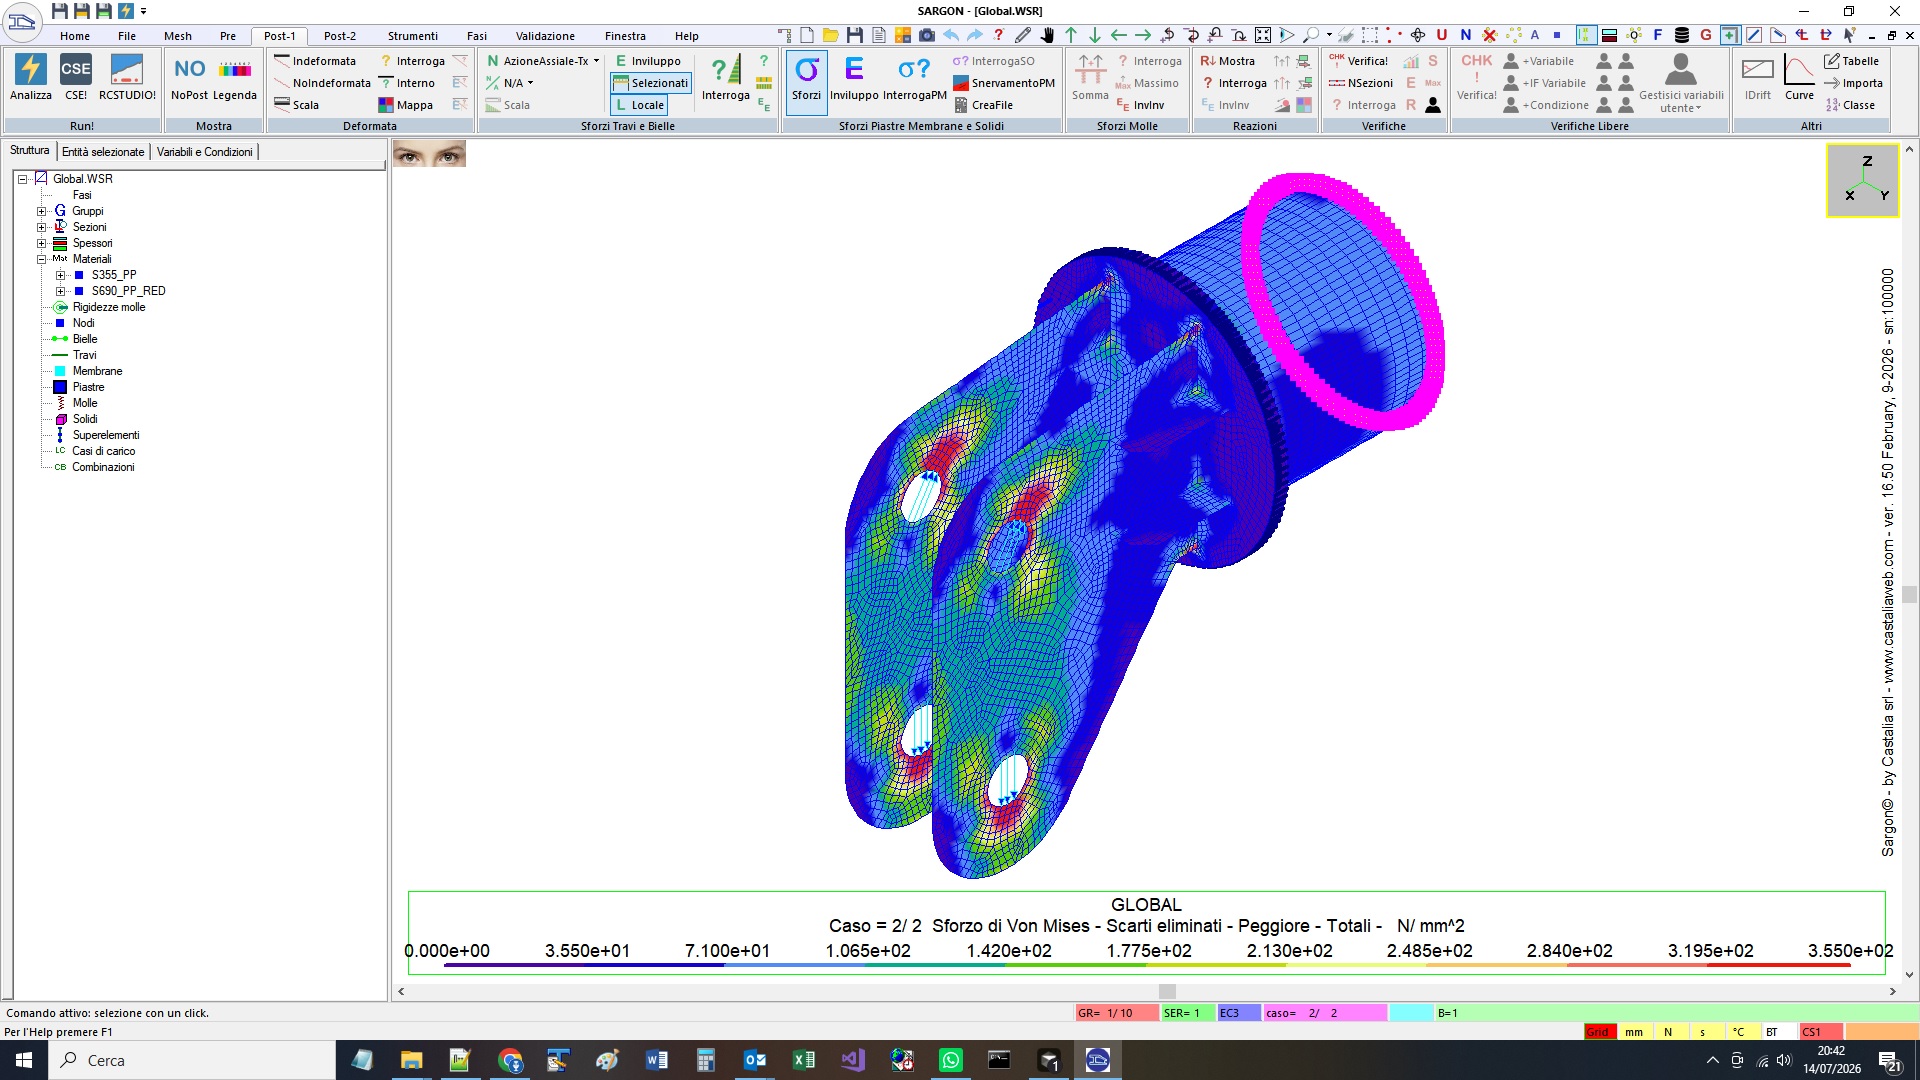
Task: Toggle the Selezionati option
Action: [650, 83]
